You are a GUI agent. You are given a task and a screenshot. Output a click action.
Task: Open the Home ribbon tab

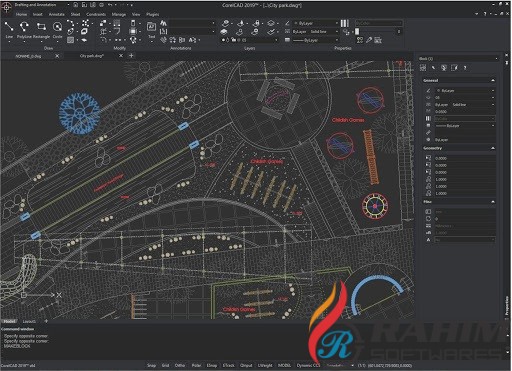point(21,14)
